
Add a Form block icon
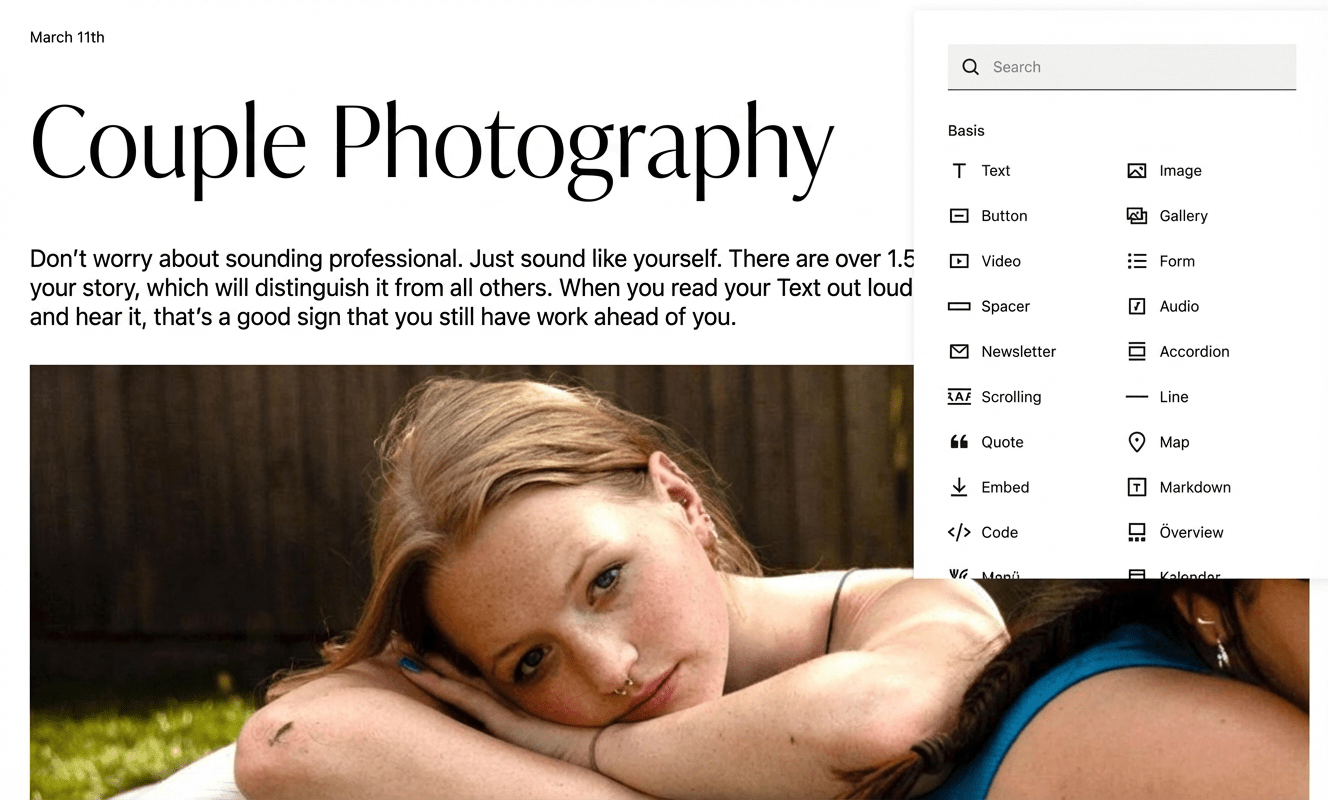point(1137,261)
